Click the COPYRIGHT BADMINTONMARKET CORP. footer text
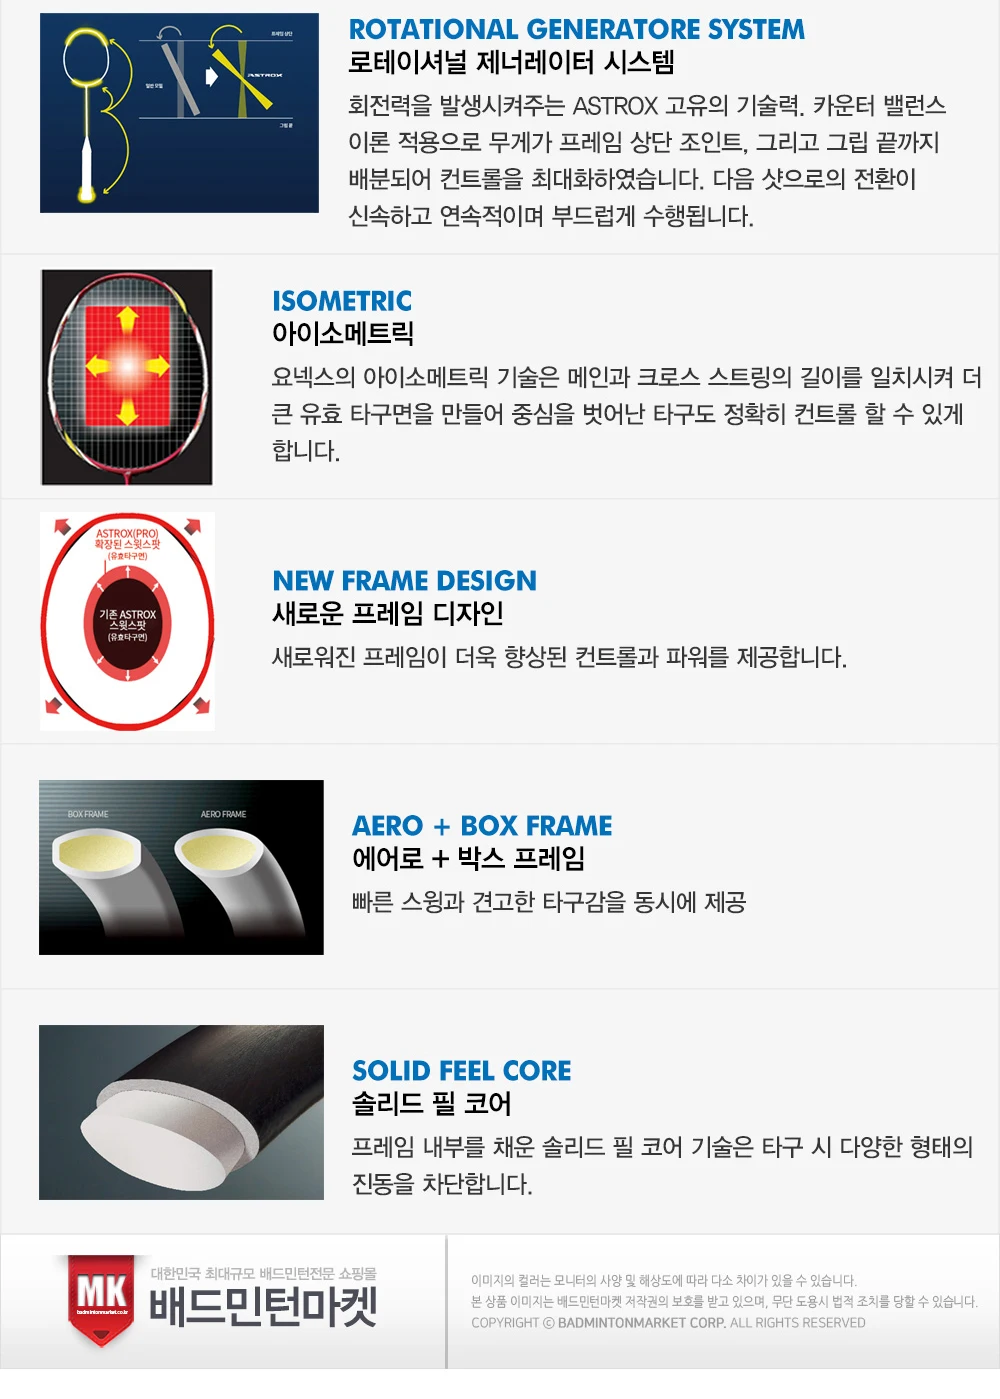Viewport: 1000px width, 1399px height. 668,1323
